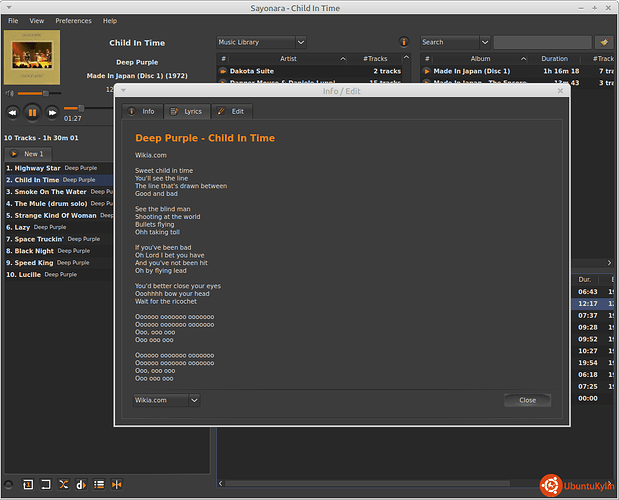Skip to the previous track

coord(13,113)
